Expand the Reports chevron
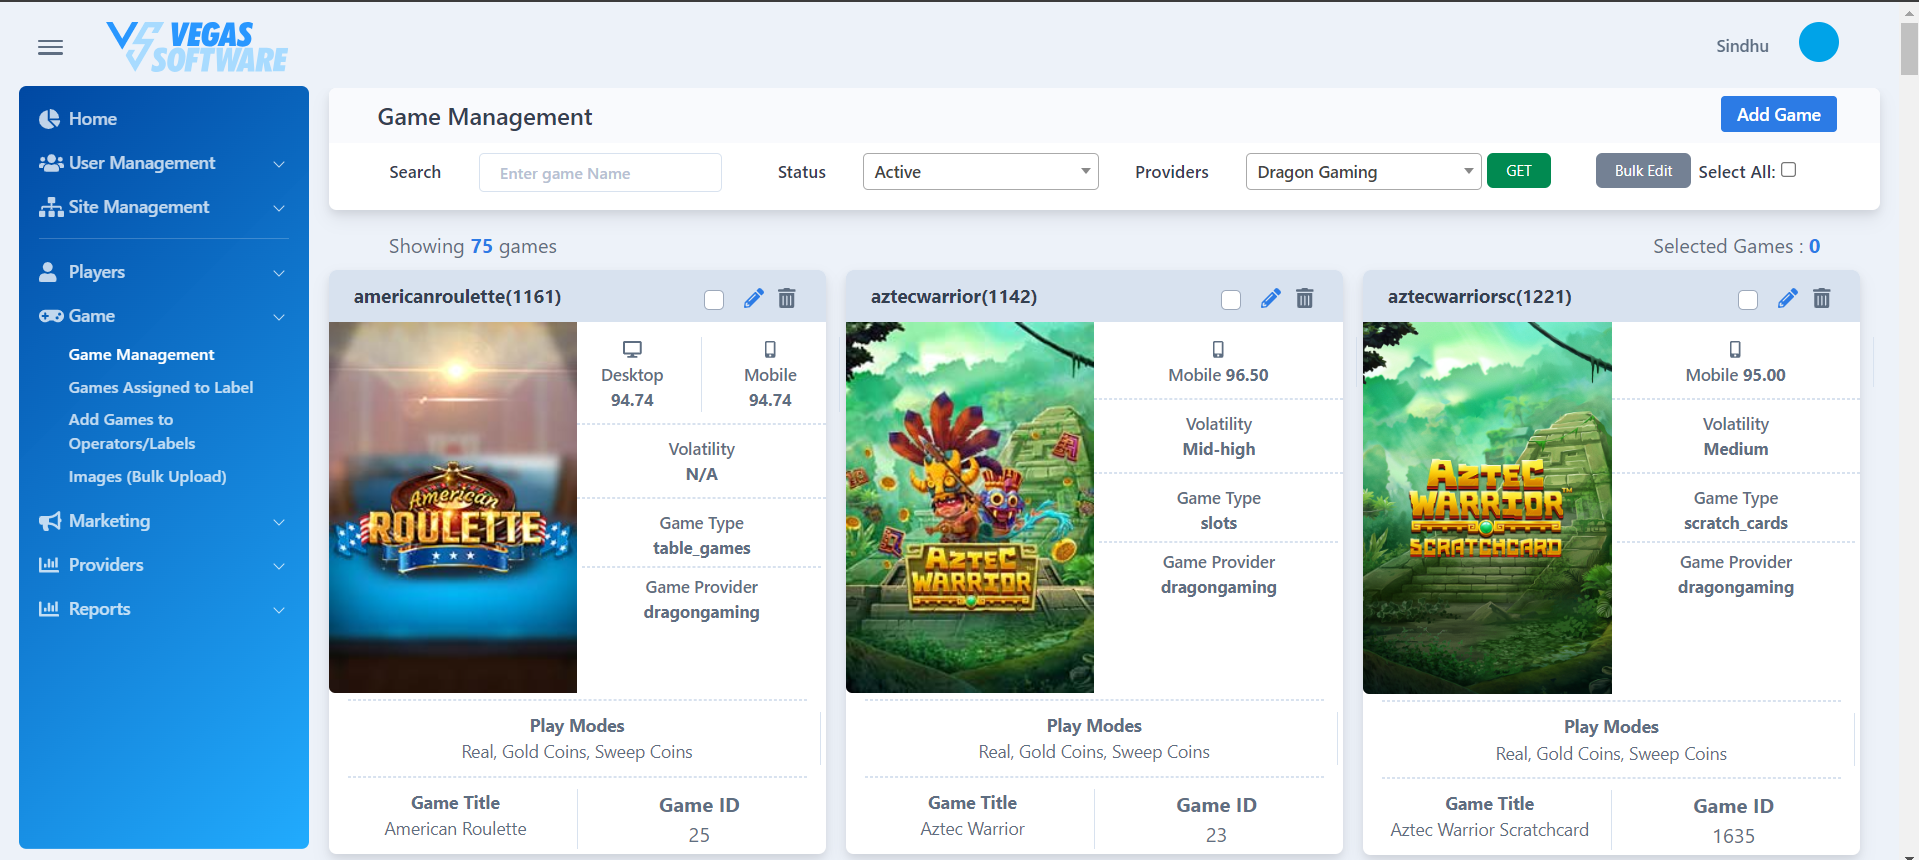This screenshot has width=1919, height=860. pos(279,610)
